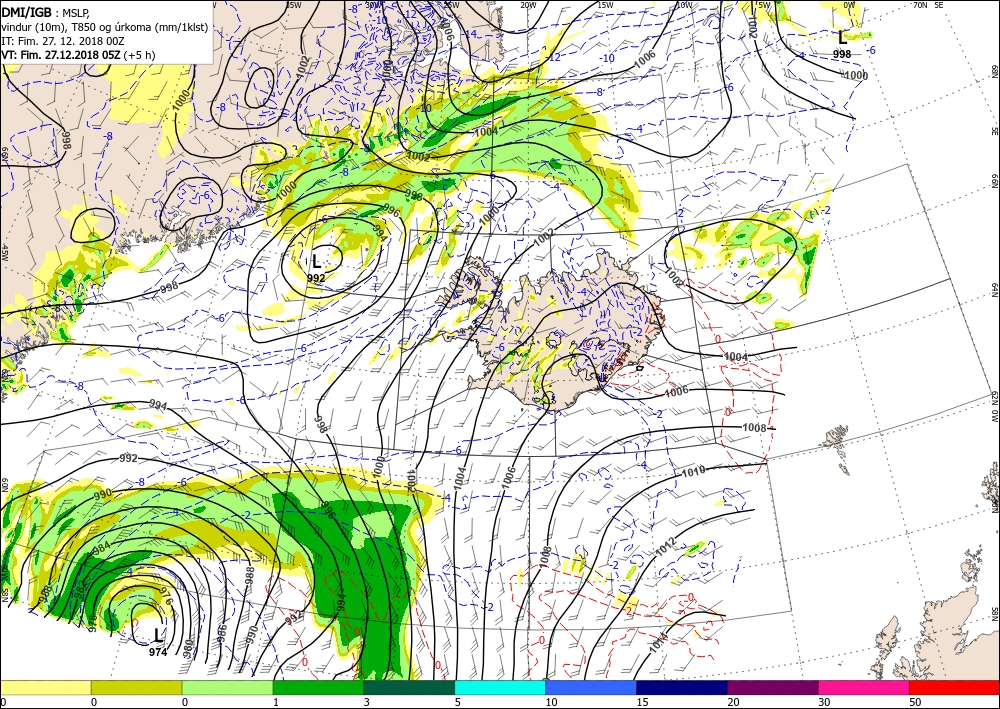The height and width of the screenshot is (709, 1000).
Task: Choose the purple legend color segment
Action: (773, 687)
